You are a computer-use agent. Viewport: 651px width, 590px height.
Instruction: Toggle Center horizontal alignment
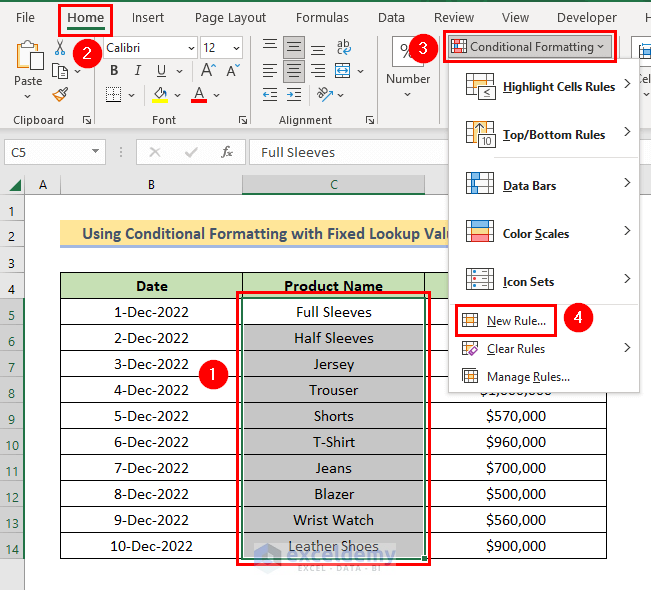[294, 71]
